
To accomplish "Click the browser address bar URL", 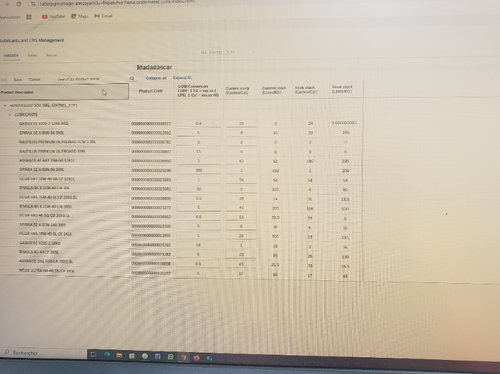I will pos(117,3).
